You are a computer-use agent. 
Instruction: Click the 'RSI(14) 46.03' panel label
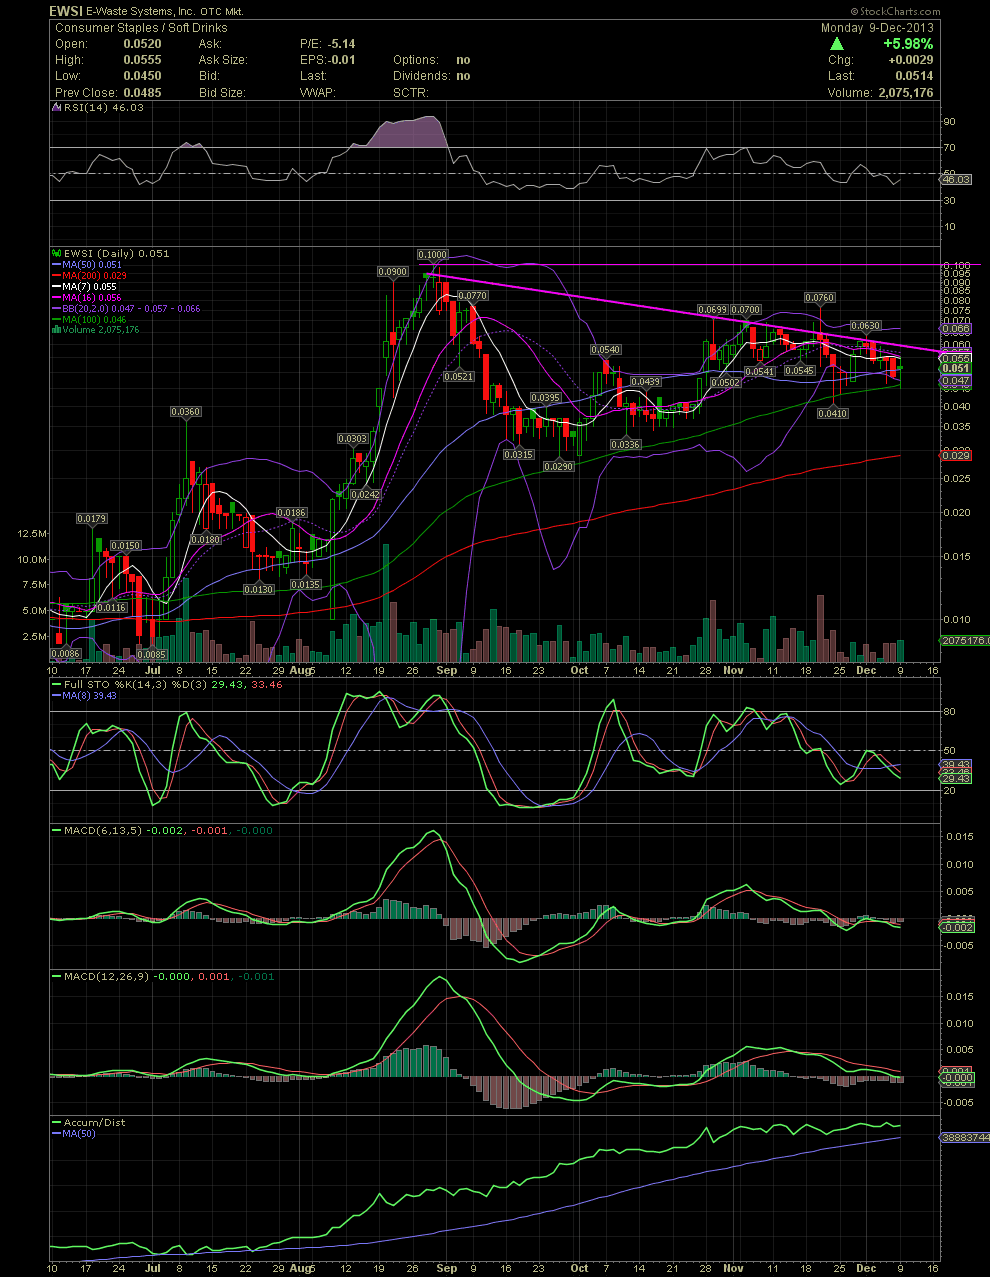tap(104, 107)
